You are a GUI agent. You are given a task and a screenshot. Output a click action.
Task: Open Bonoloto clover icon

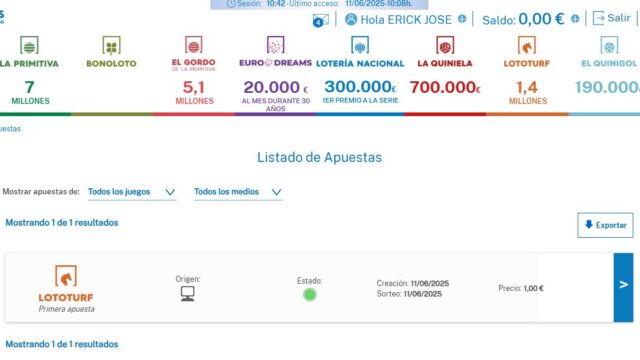coord(111,46)
